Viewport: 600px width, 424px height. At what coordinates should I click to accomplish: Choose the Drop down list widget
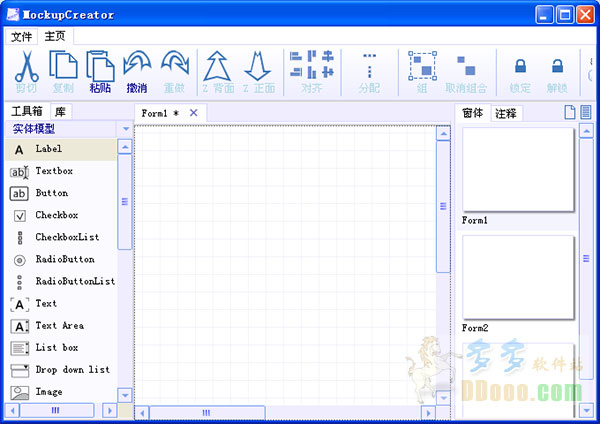(61, 370)
